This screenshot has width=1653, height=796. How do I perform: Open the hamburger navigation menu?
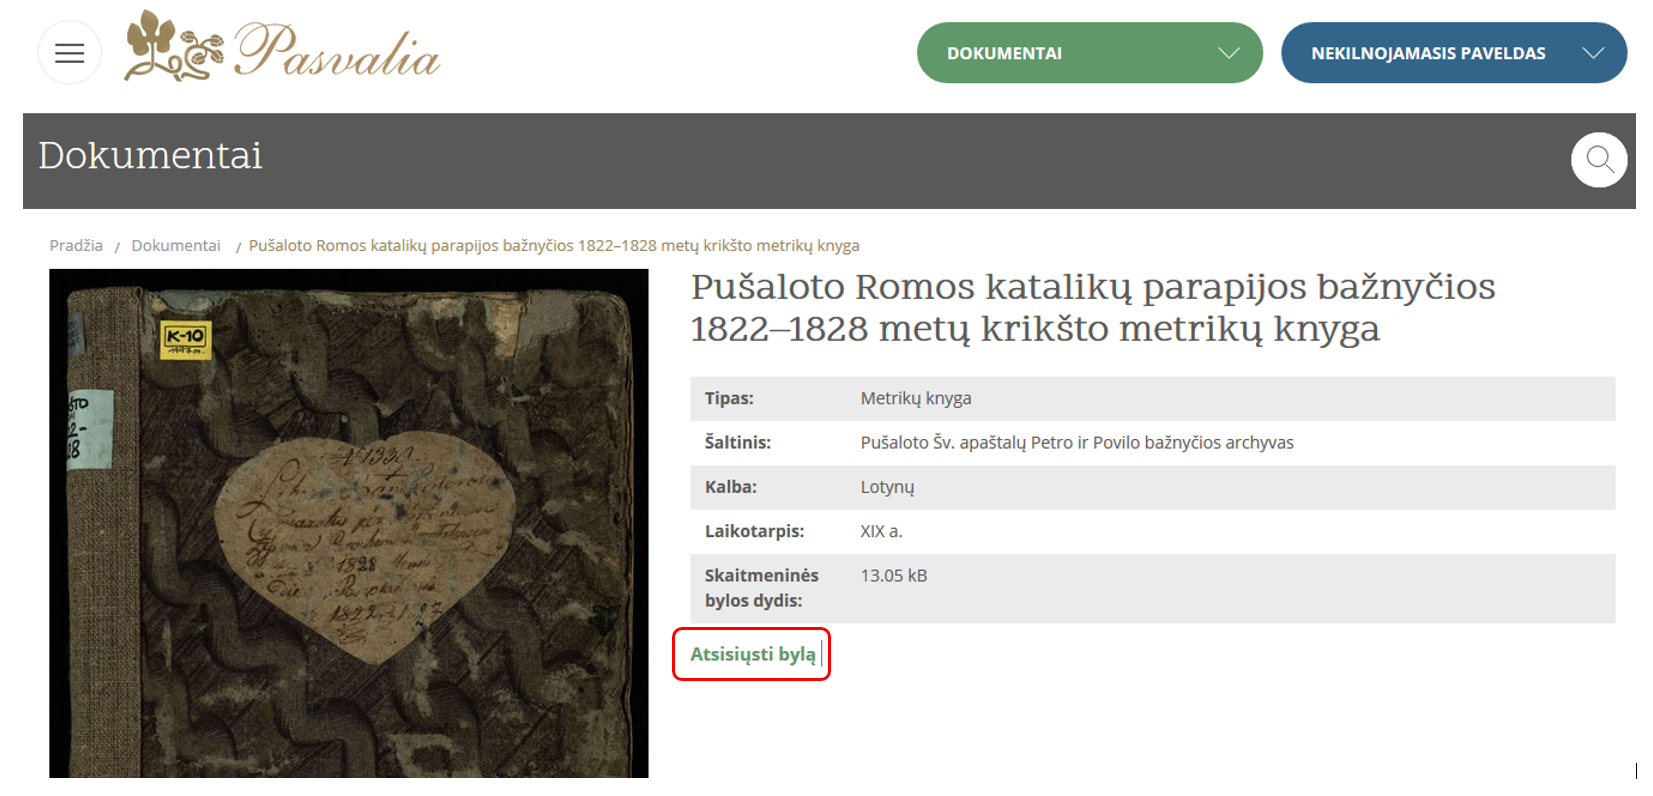pyautogui.click(x=69, y=53)
